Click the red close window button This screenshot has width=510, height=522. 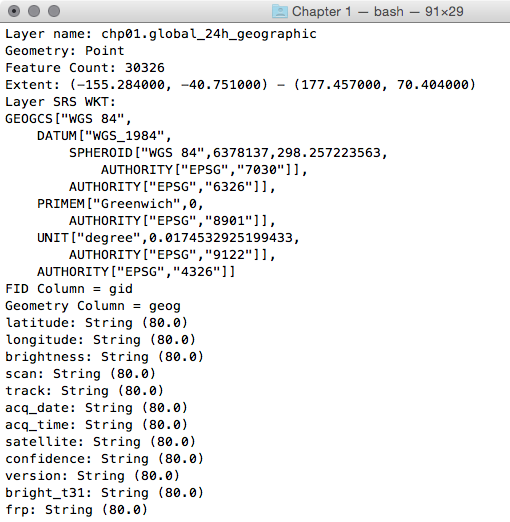[14, 11]
